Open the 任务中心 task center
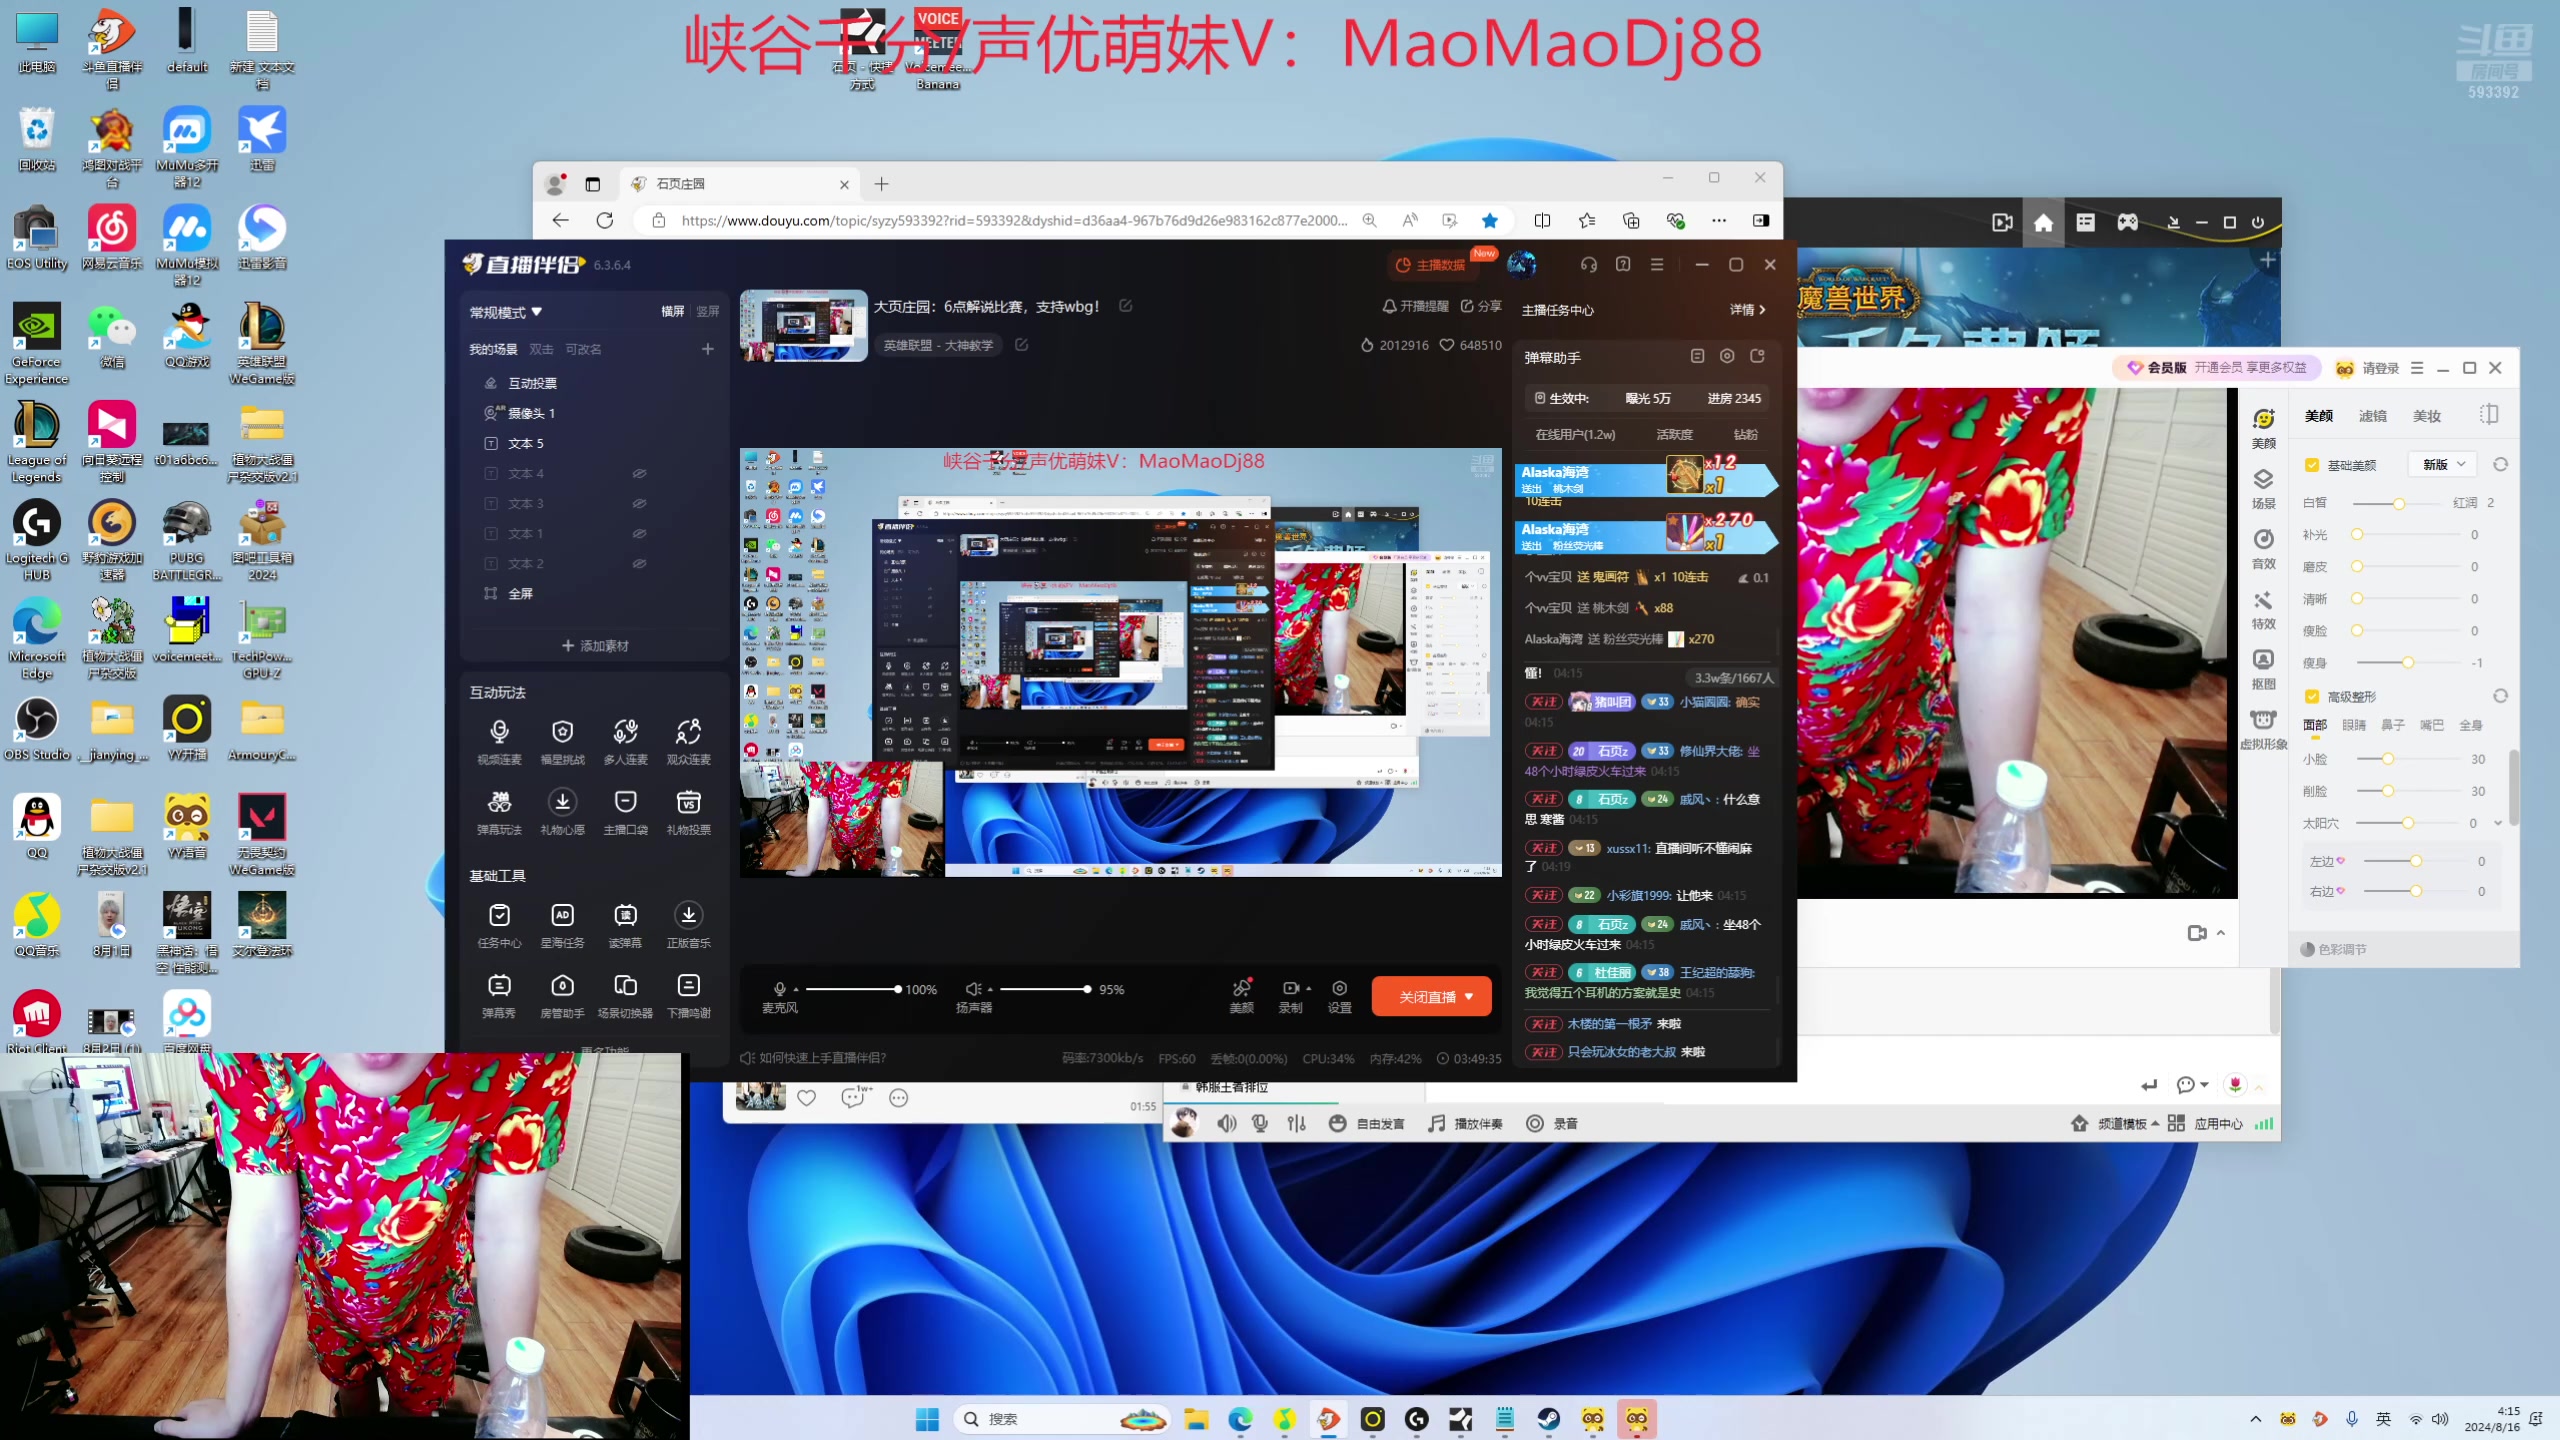The width and height of the screenshot is (2560, 1440). pyautogui.click(x=499, y=926)
